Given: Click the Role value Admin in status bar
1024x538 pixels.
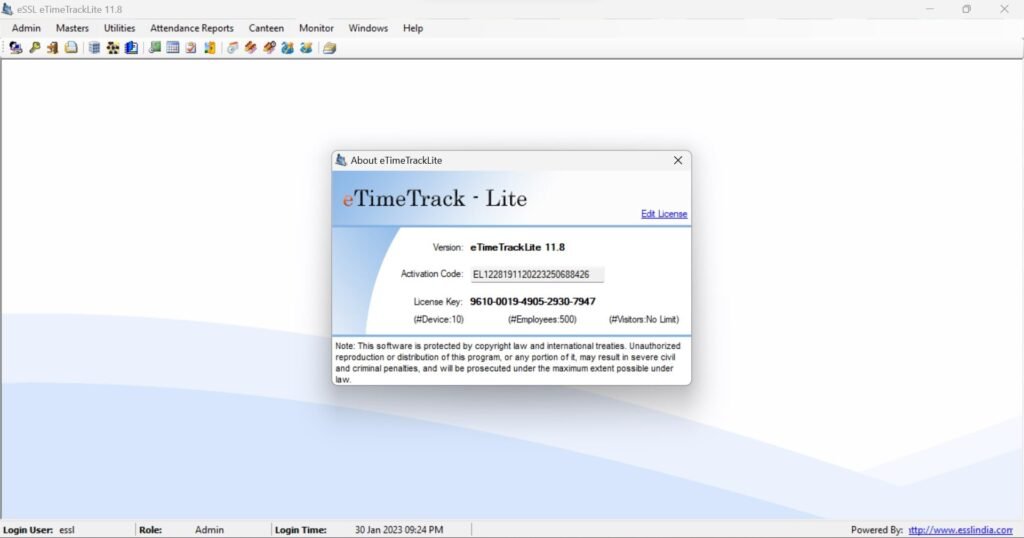Looking at the screenshot, I should (x=209, y=530).
